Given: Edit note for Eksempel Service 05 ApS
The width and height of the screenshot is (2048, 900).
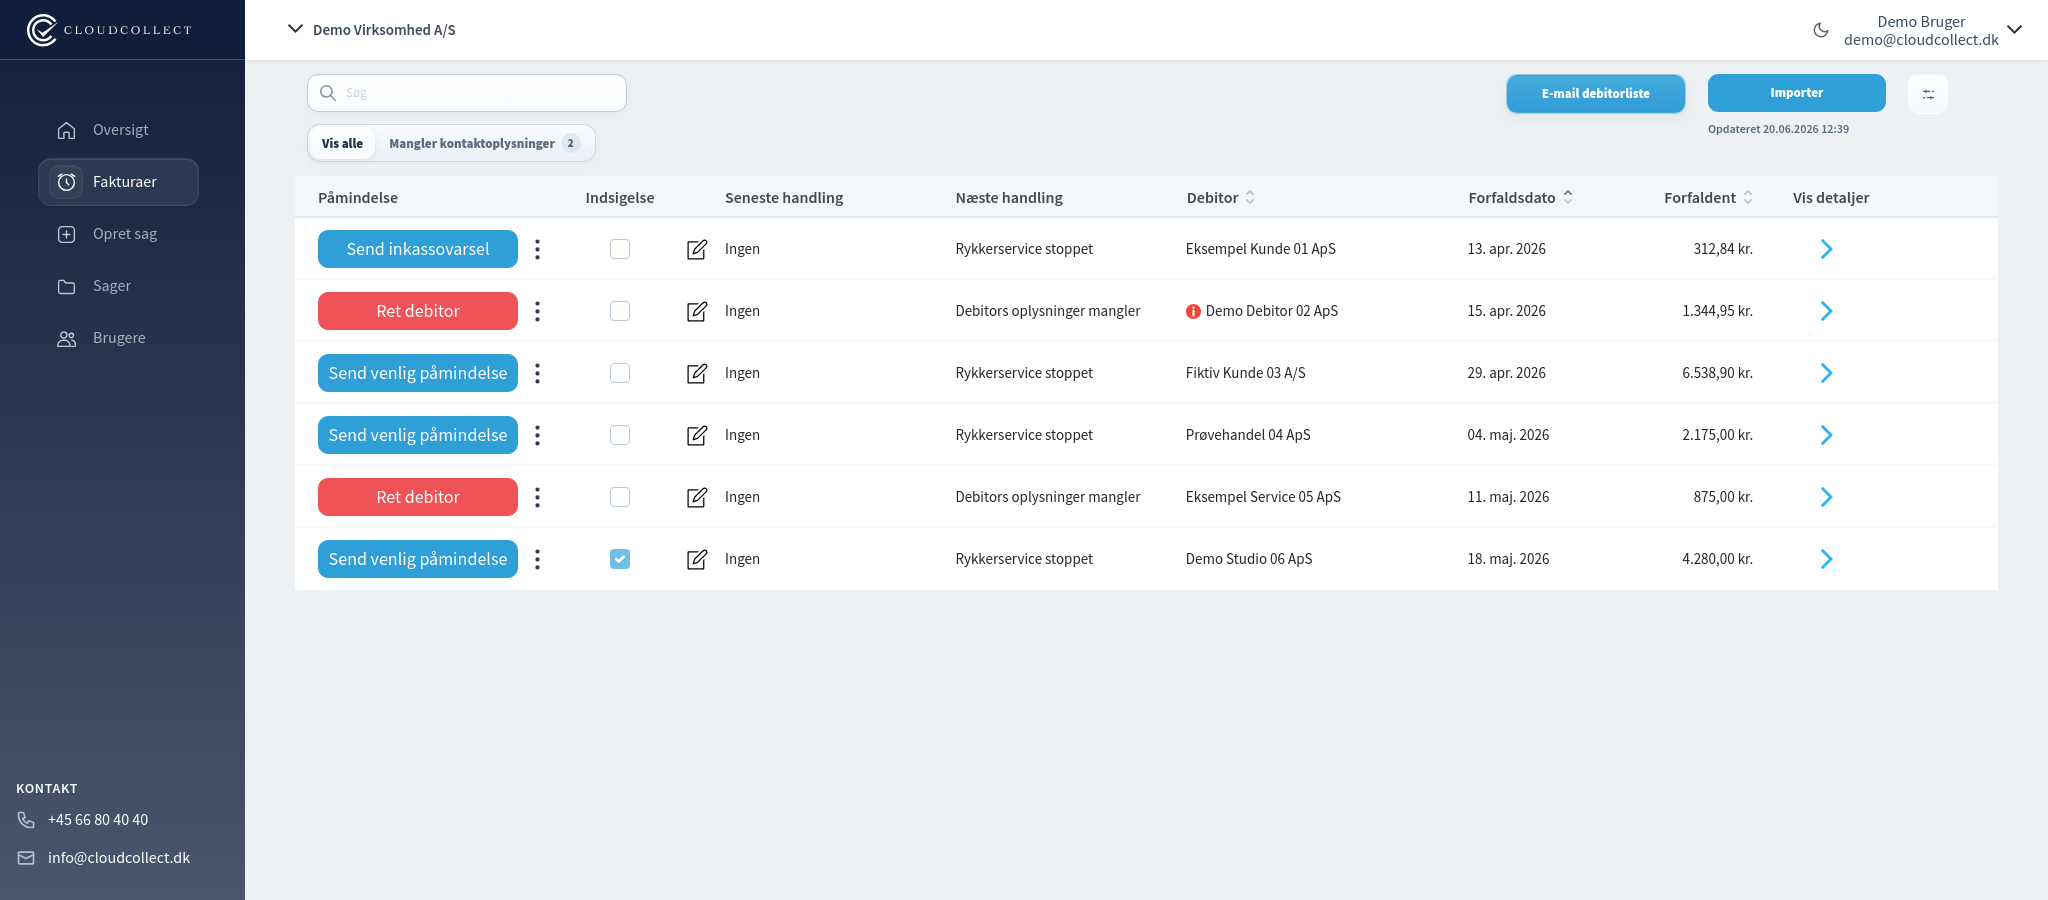Looking at the screenshot, I should [x=697, y=497].
